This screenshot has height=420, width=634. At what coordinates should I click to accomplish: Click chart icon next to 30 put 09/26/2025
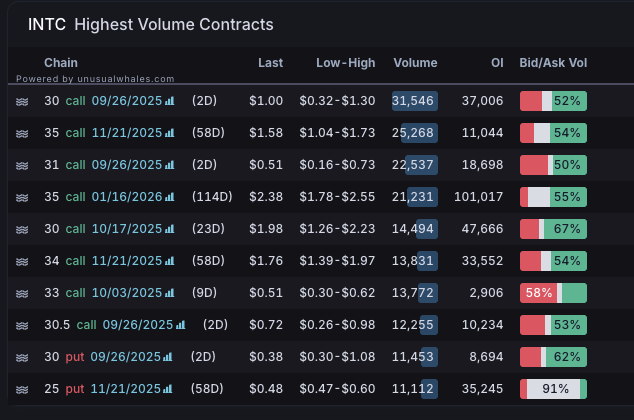point(169,357)
